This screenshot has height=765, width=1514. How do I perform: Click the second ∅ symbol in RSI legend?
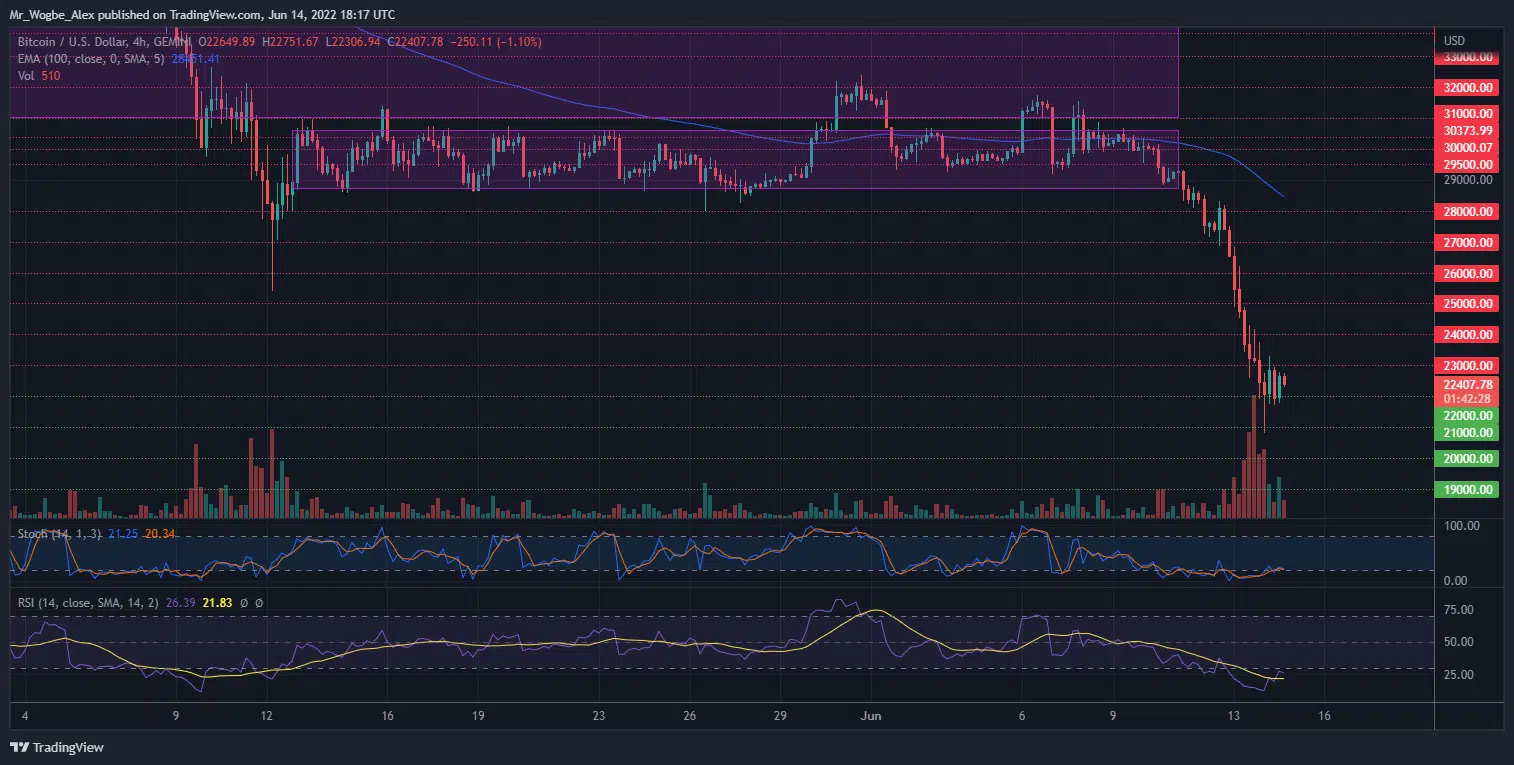click(259, 602)
